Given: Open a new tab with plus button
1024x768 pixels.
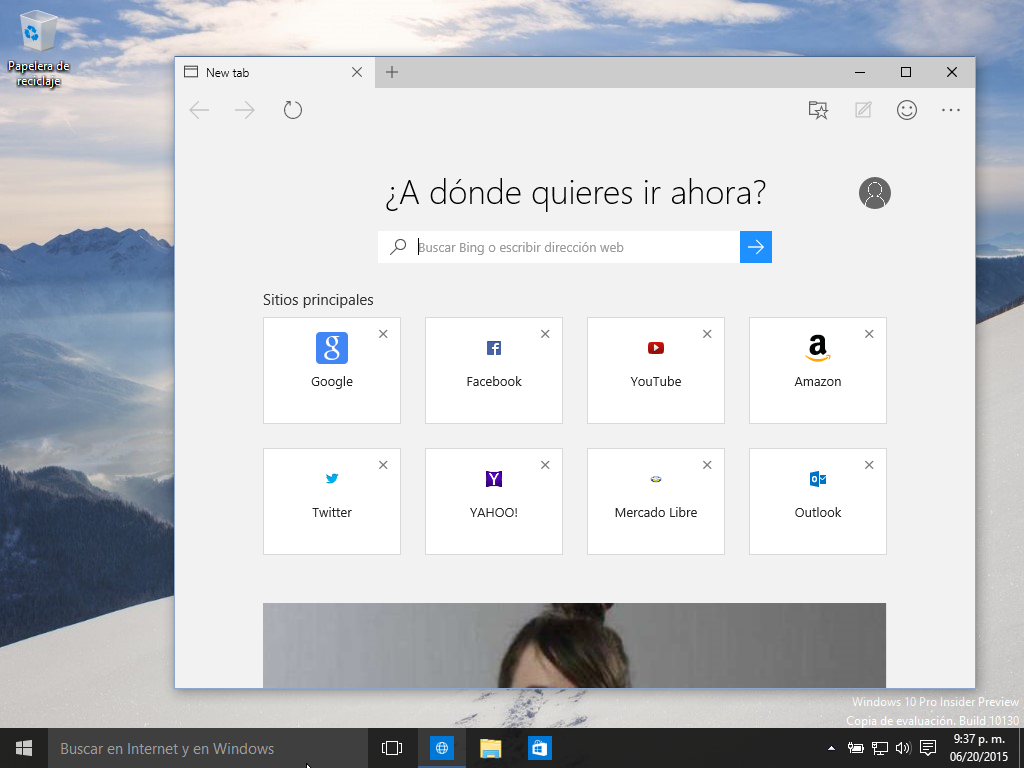Looking at the screenshot, I should pyautogui.click(x=392, y=72).
